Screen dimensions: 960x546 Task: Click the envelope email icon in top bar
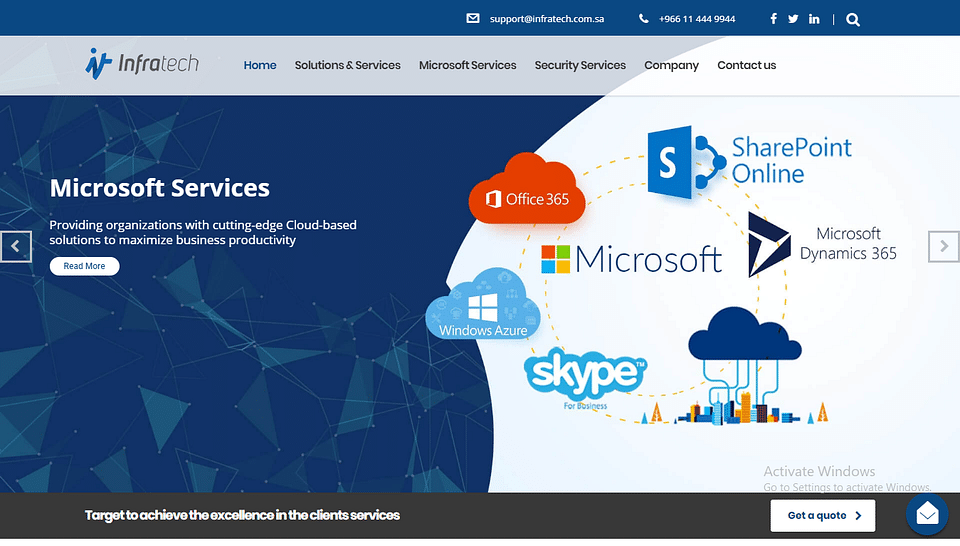[473, 18]
